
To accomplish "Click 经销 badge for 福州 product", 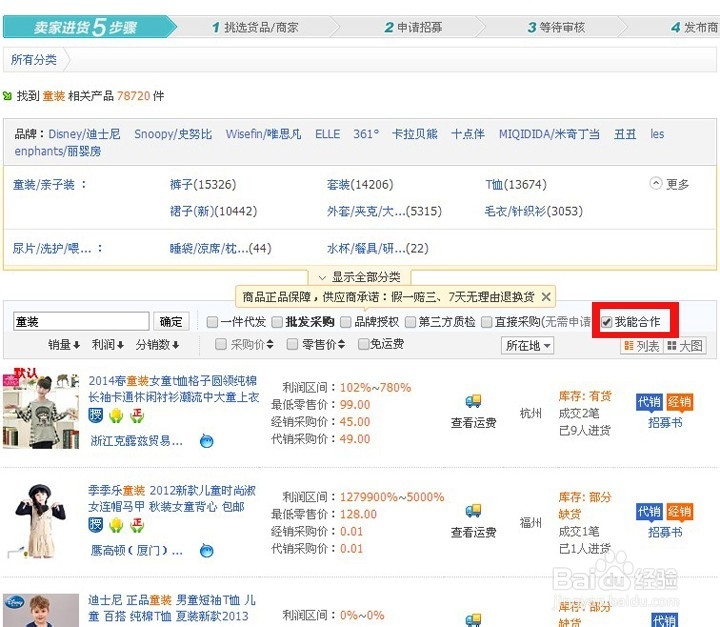I will [x=680, y=512].
